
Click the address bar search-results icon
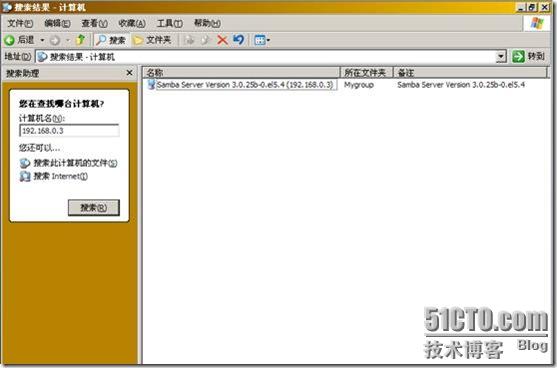pyautogui.click(x=42, y=56)
